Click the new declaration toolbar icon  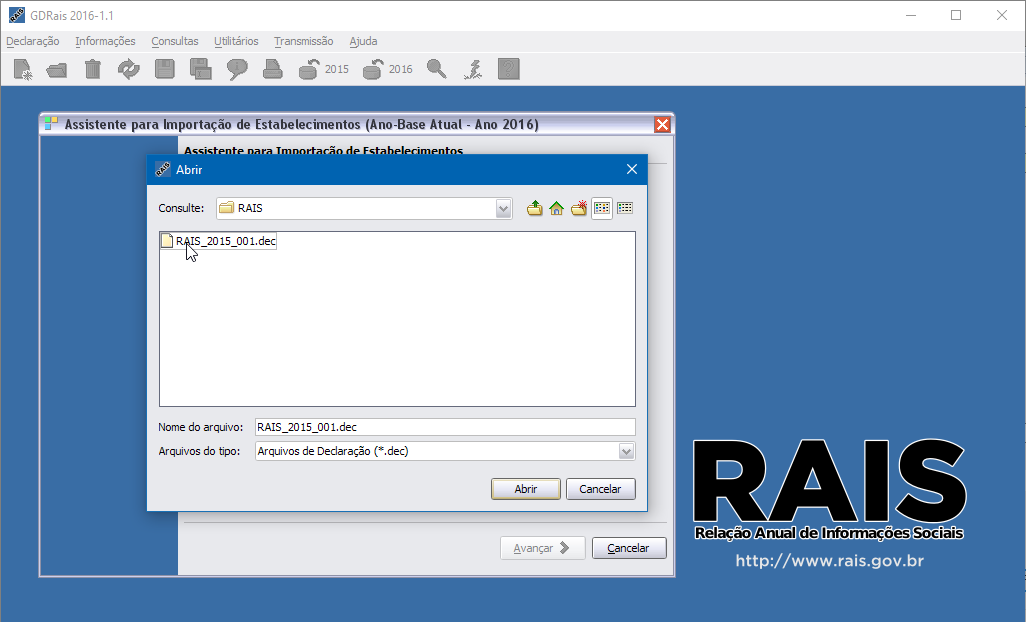pos(23,69)
